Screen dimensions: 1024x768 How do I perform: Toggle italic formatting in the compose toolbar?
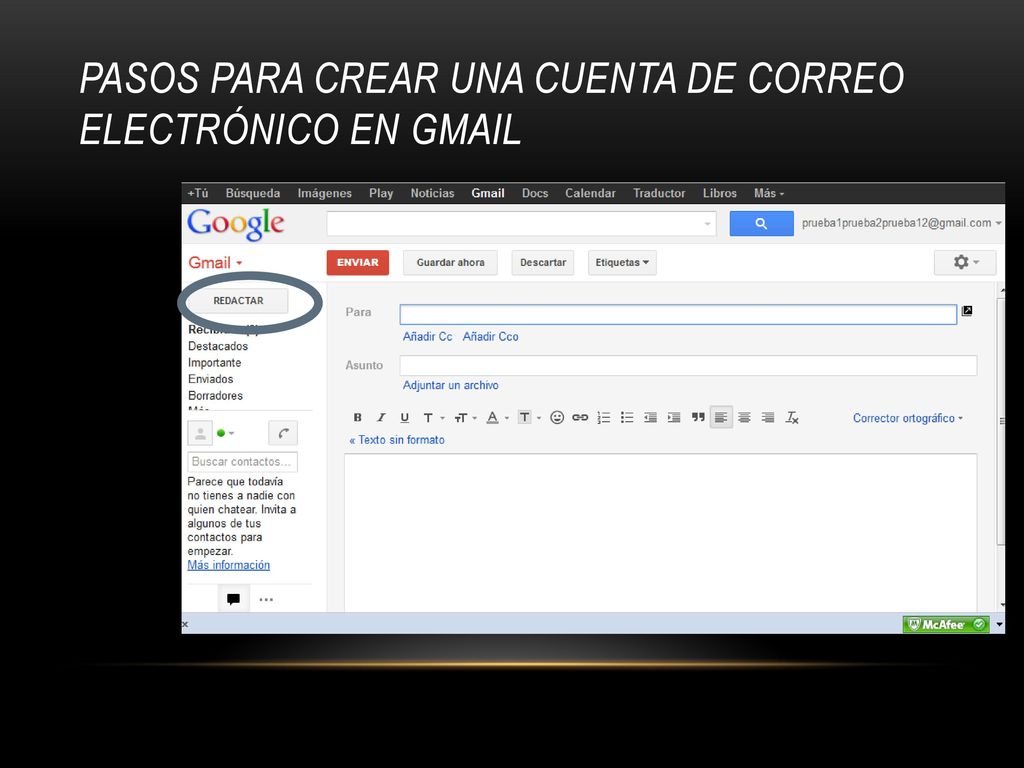[x=381, y=417]
